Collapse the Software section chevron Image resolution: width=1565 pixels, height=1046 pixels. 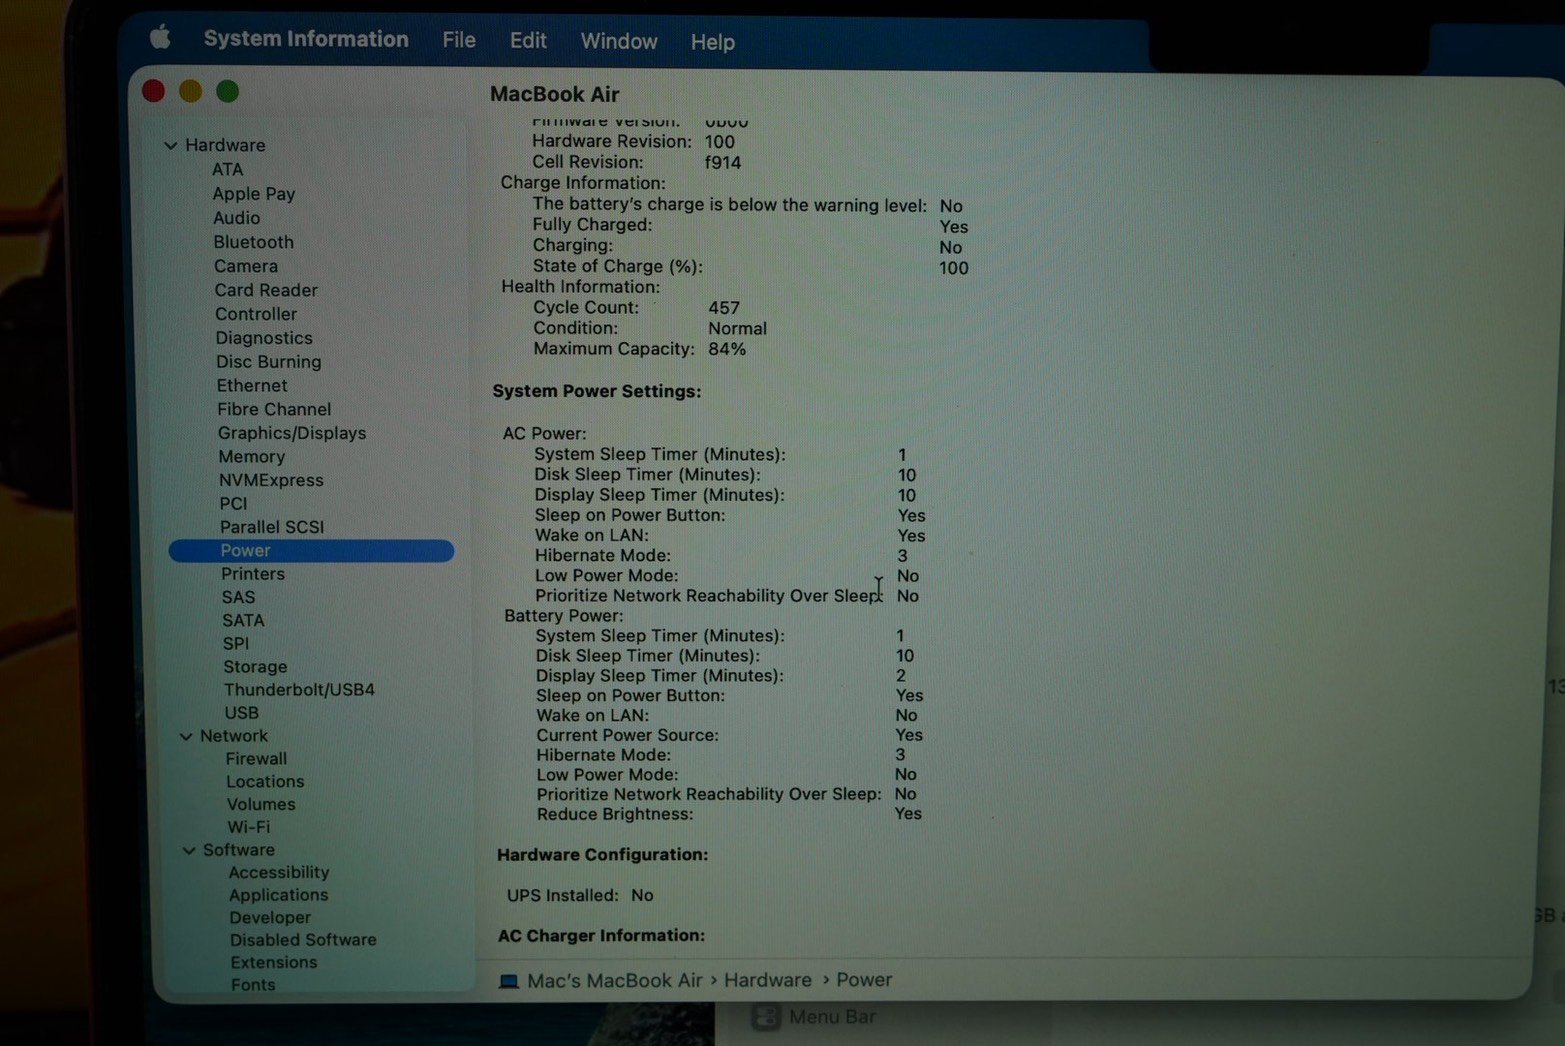(189, 850)
